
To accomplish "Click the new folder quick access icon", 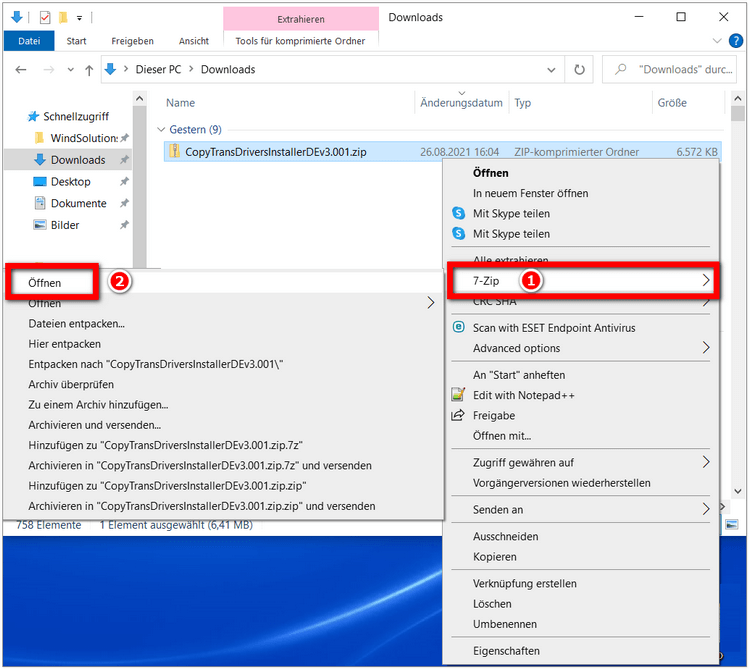I will [63, 18].
